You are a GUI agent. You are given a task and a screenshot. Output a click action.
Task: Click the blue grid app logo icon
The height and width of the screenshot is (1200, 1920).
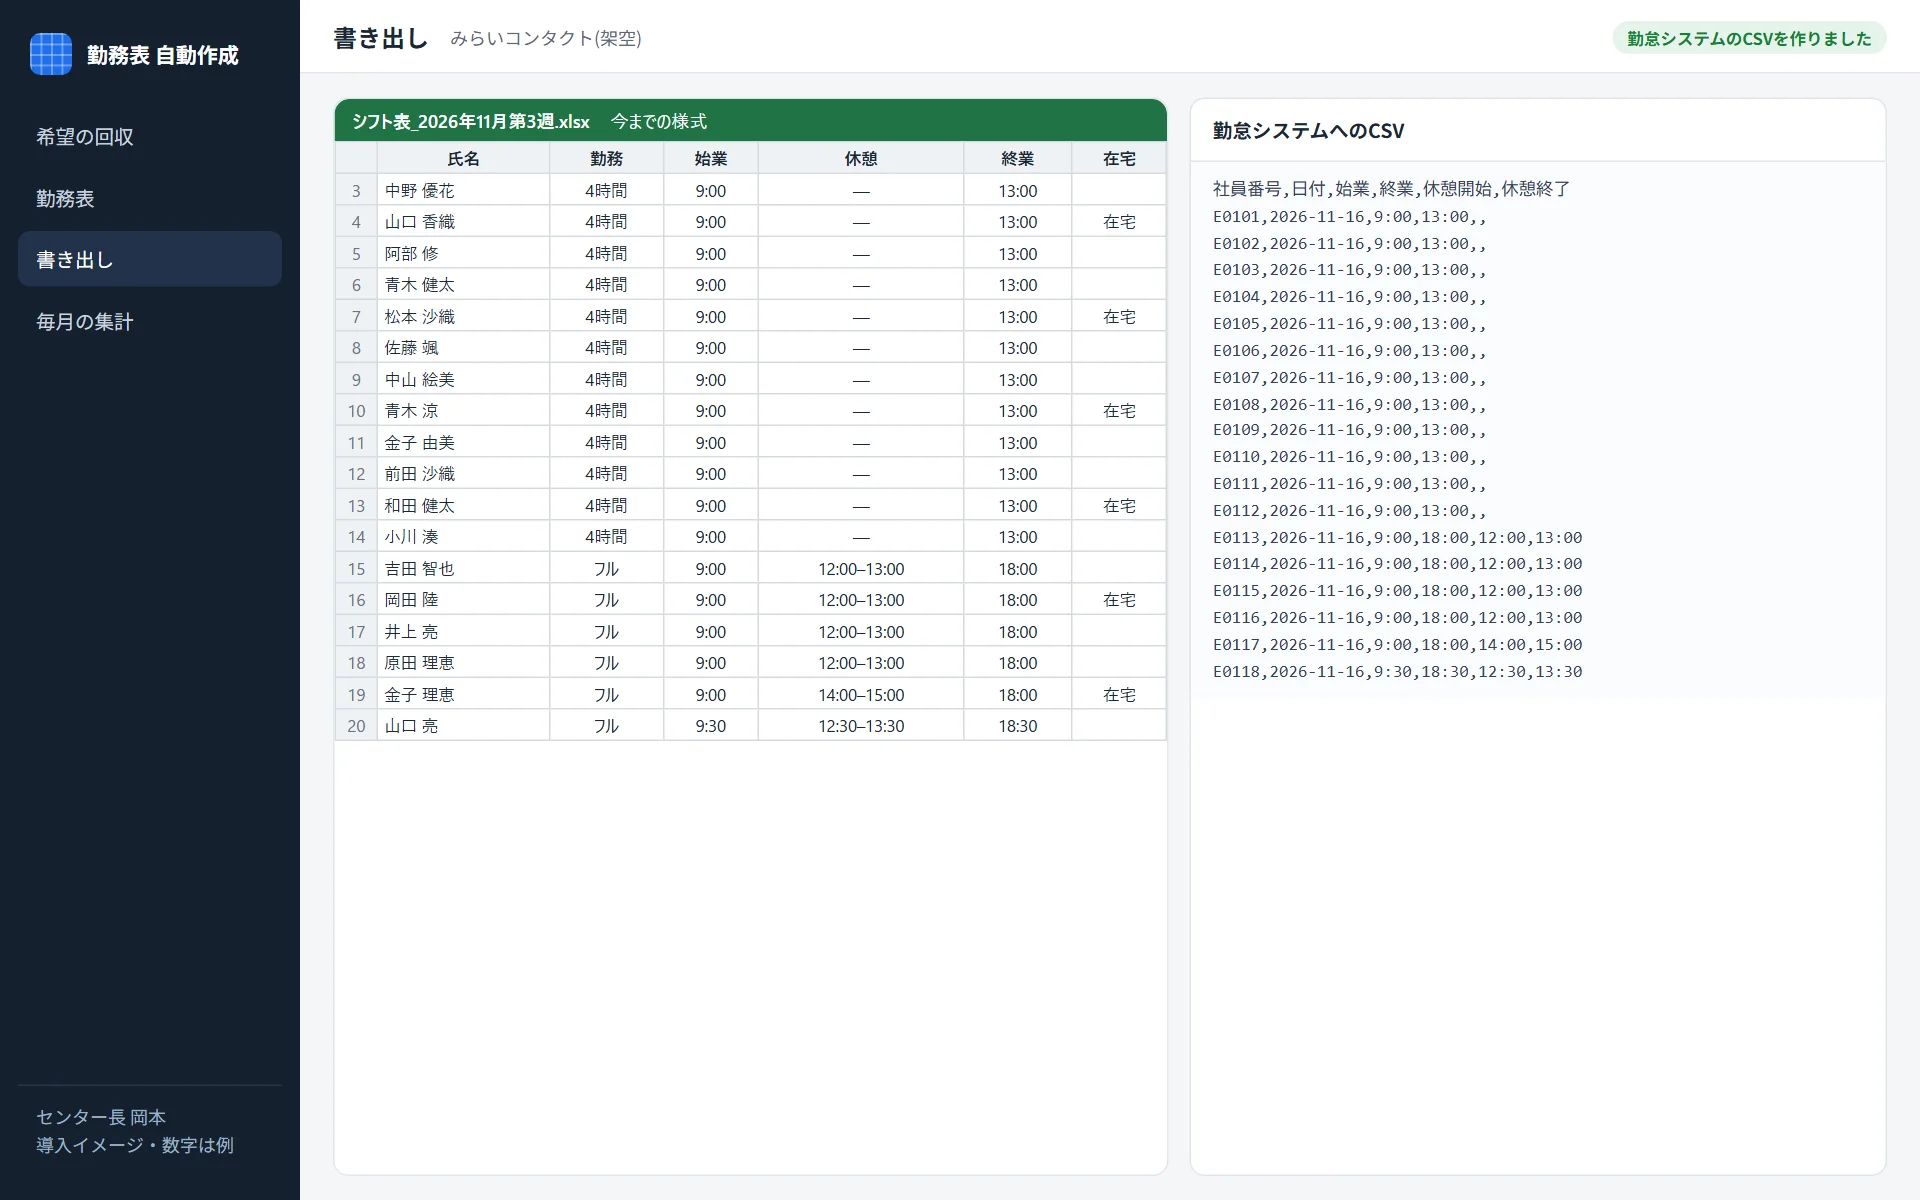point(51,54)
